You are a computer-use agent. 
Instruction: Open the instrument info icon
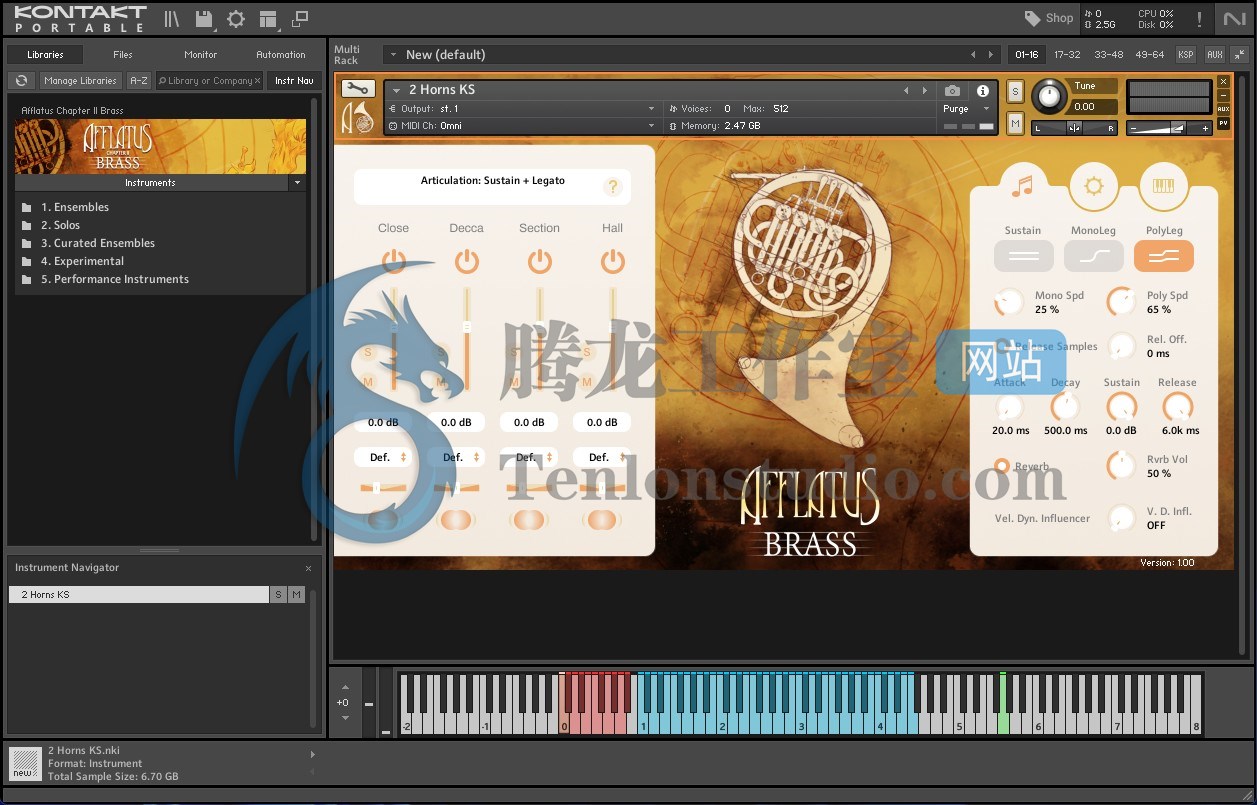pyautogui.click(x=982, y=90)
